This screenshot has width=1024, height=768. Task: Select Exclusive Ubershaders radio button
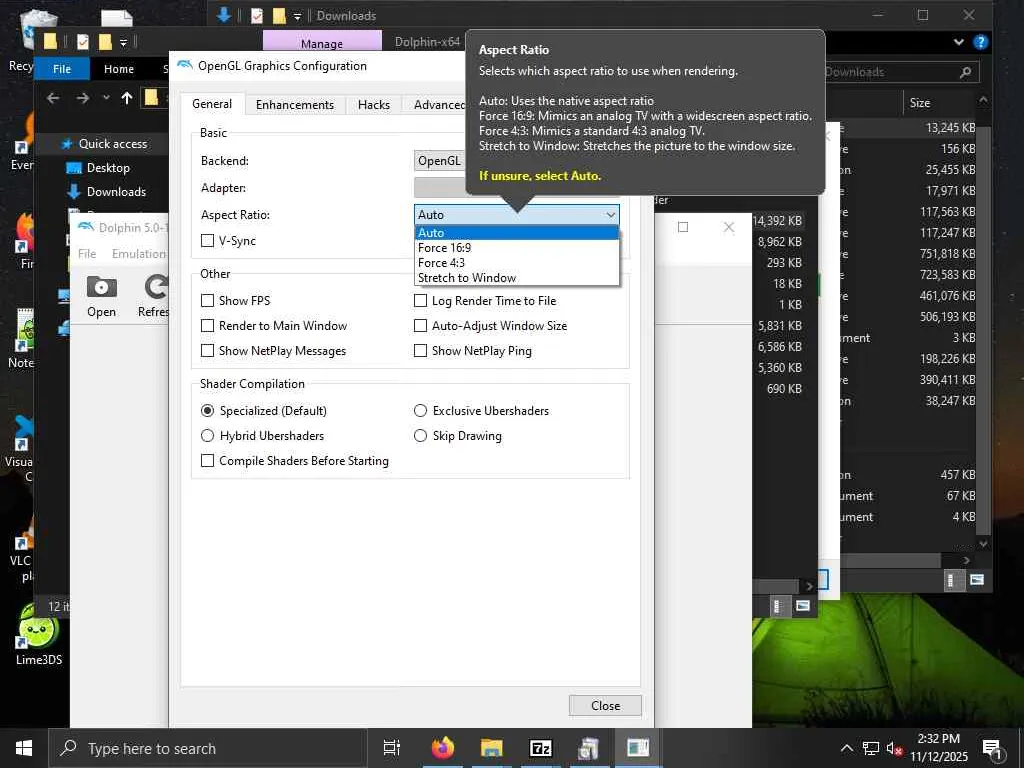click(x=481, y=411)
